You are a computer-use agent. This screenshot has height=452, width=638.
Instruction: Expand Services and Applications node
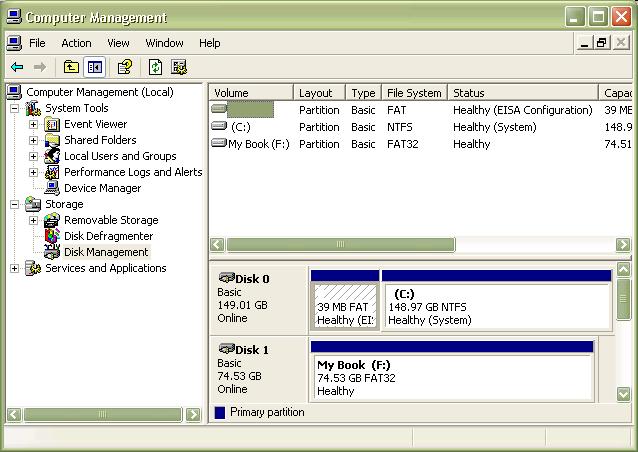click(14, 268)
